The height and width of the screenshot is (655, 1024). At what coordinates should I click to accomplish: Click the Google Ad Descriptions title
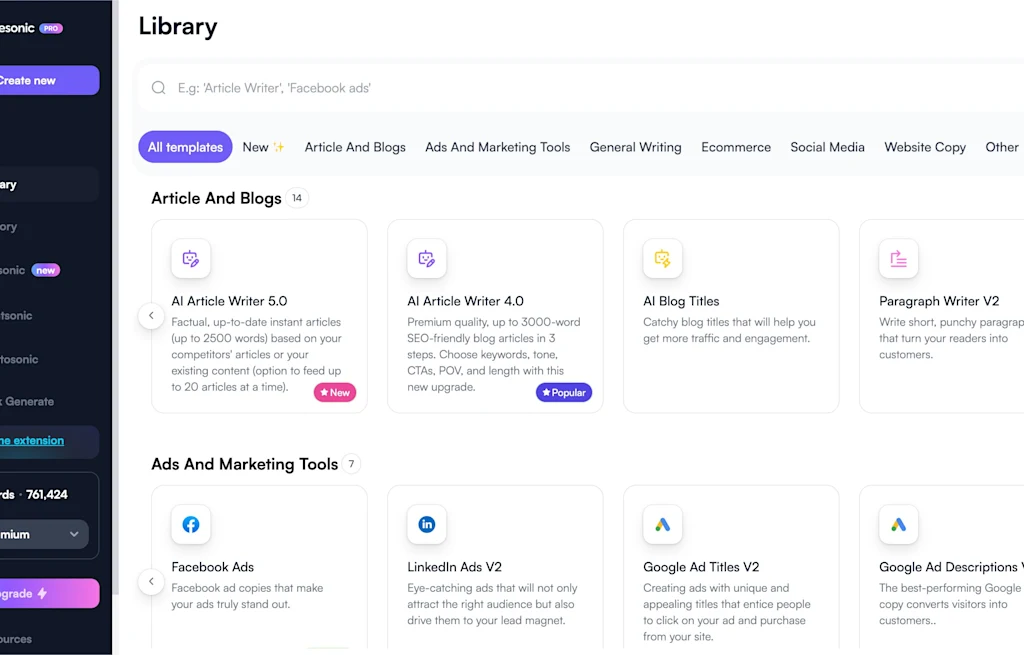point(952,567)
